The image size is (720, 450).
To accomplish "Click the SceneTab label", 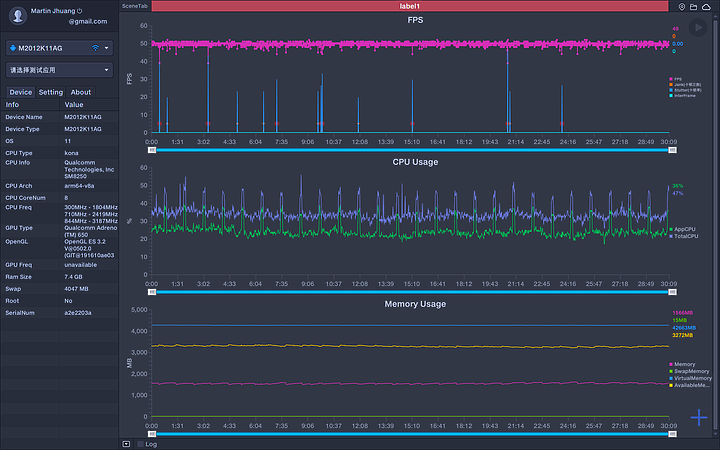I will pyautogui.click(x=135, y=6).
